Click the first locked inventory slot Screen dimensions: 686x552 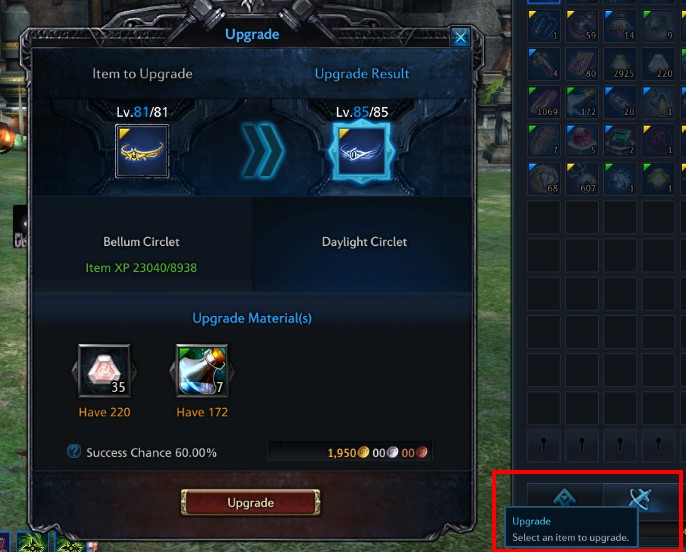coord(544,445)
